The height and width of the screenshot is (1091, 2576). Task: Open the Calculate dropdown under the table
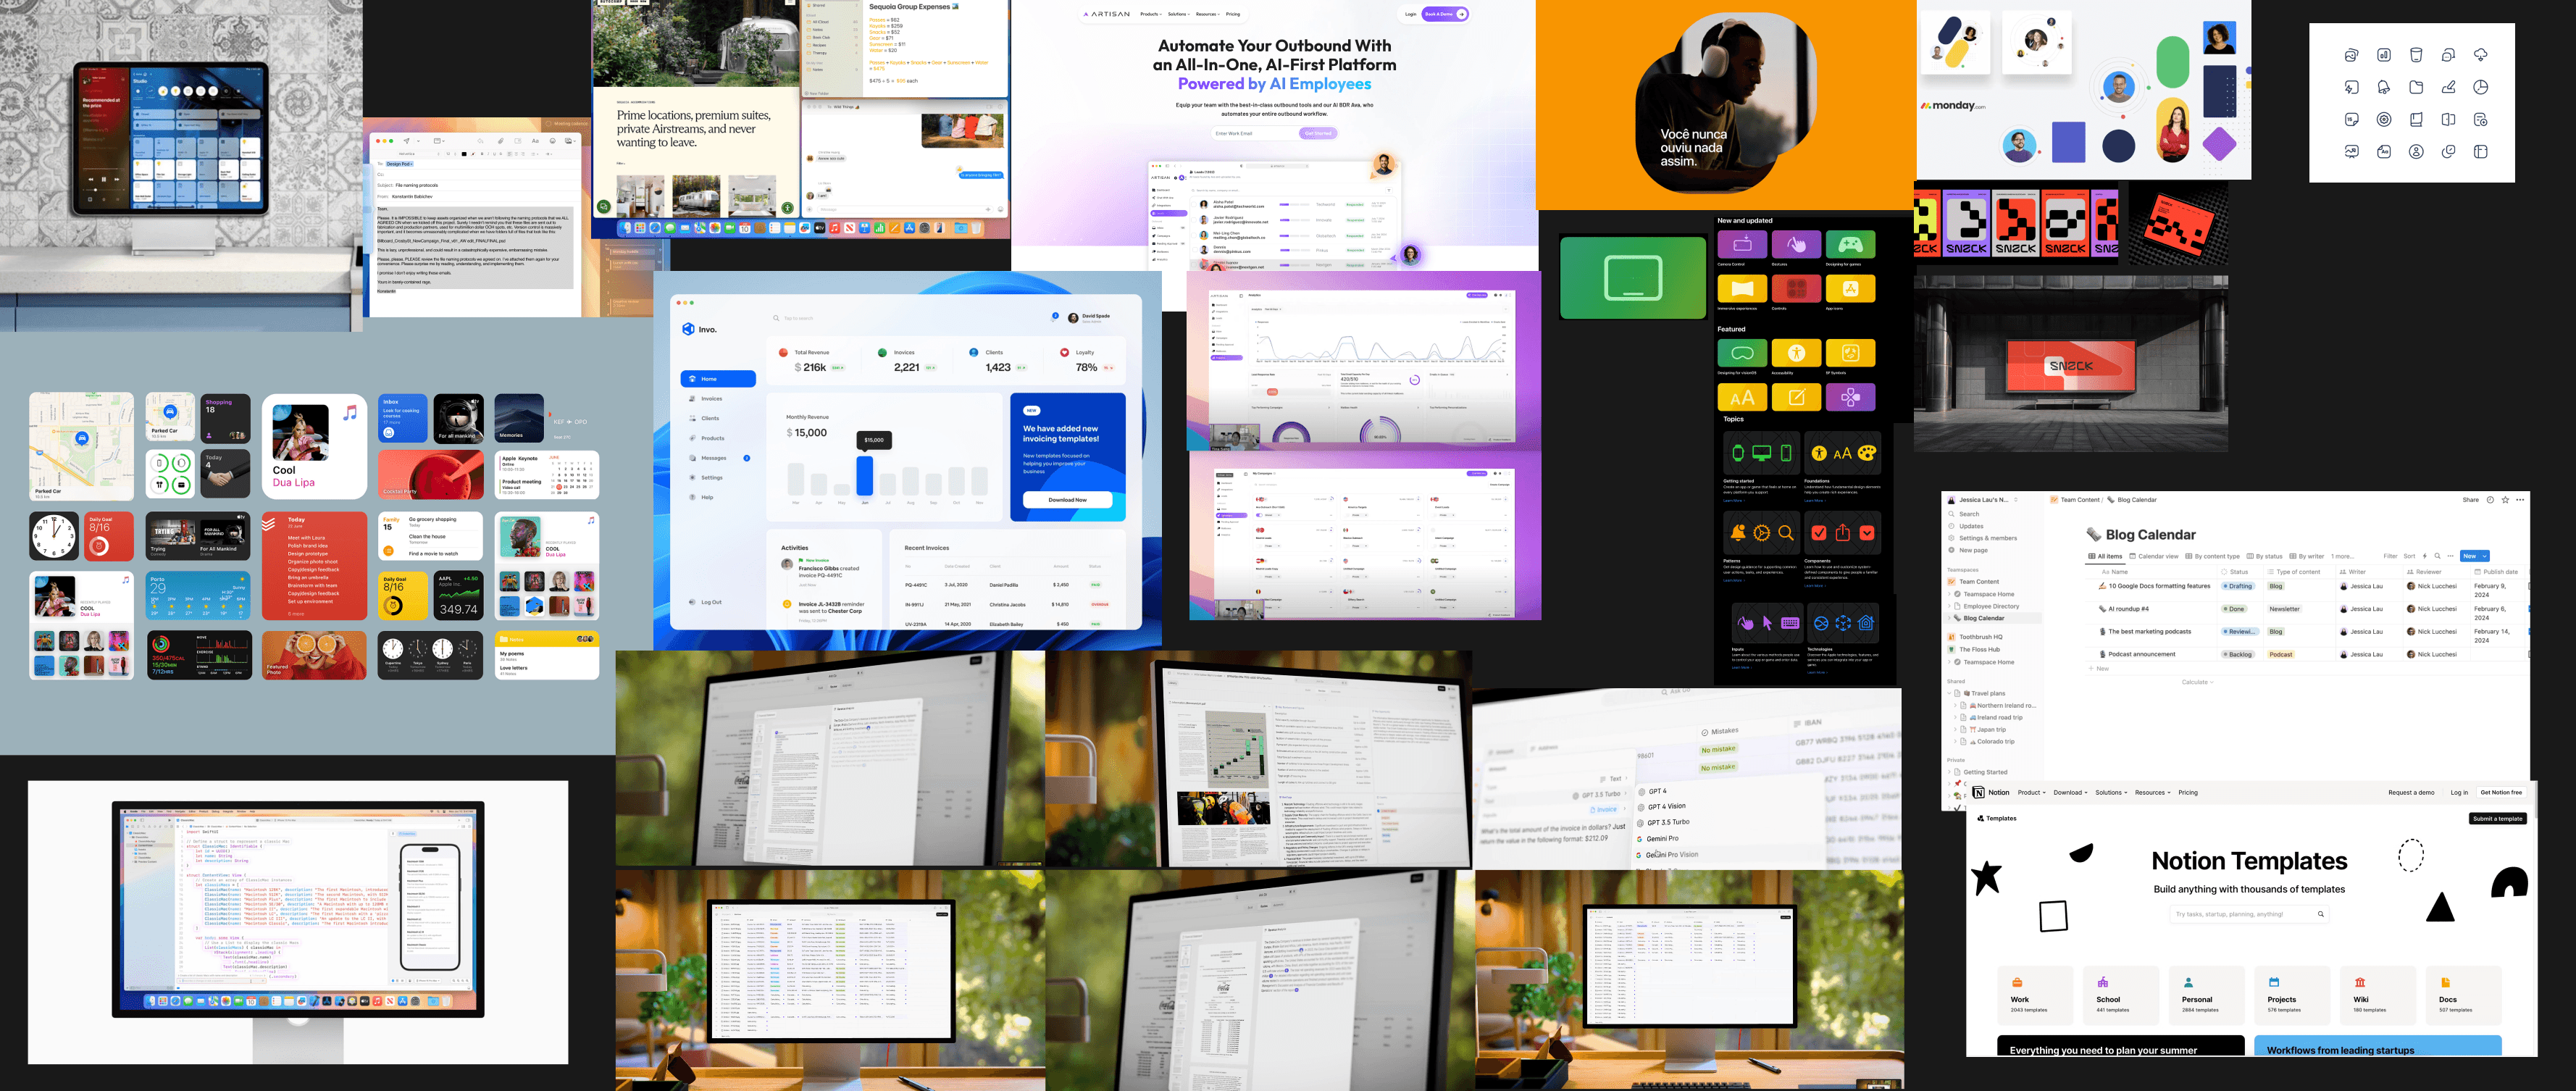coord(2197,682)
